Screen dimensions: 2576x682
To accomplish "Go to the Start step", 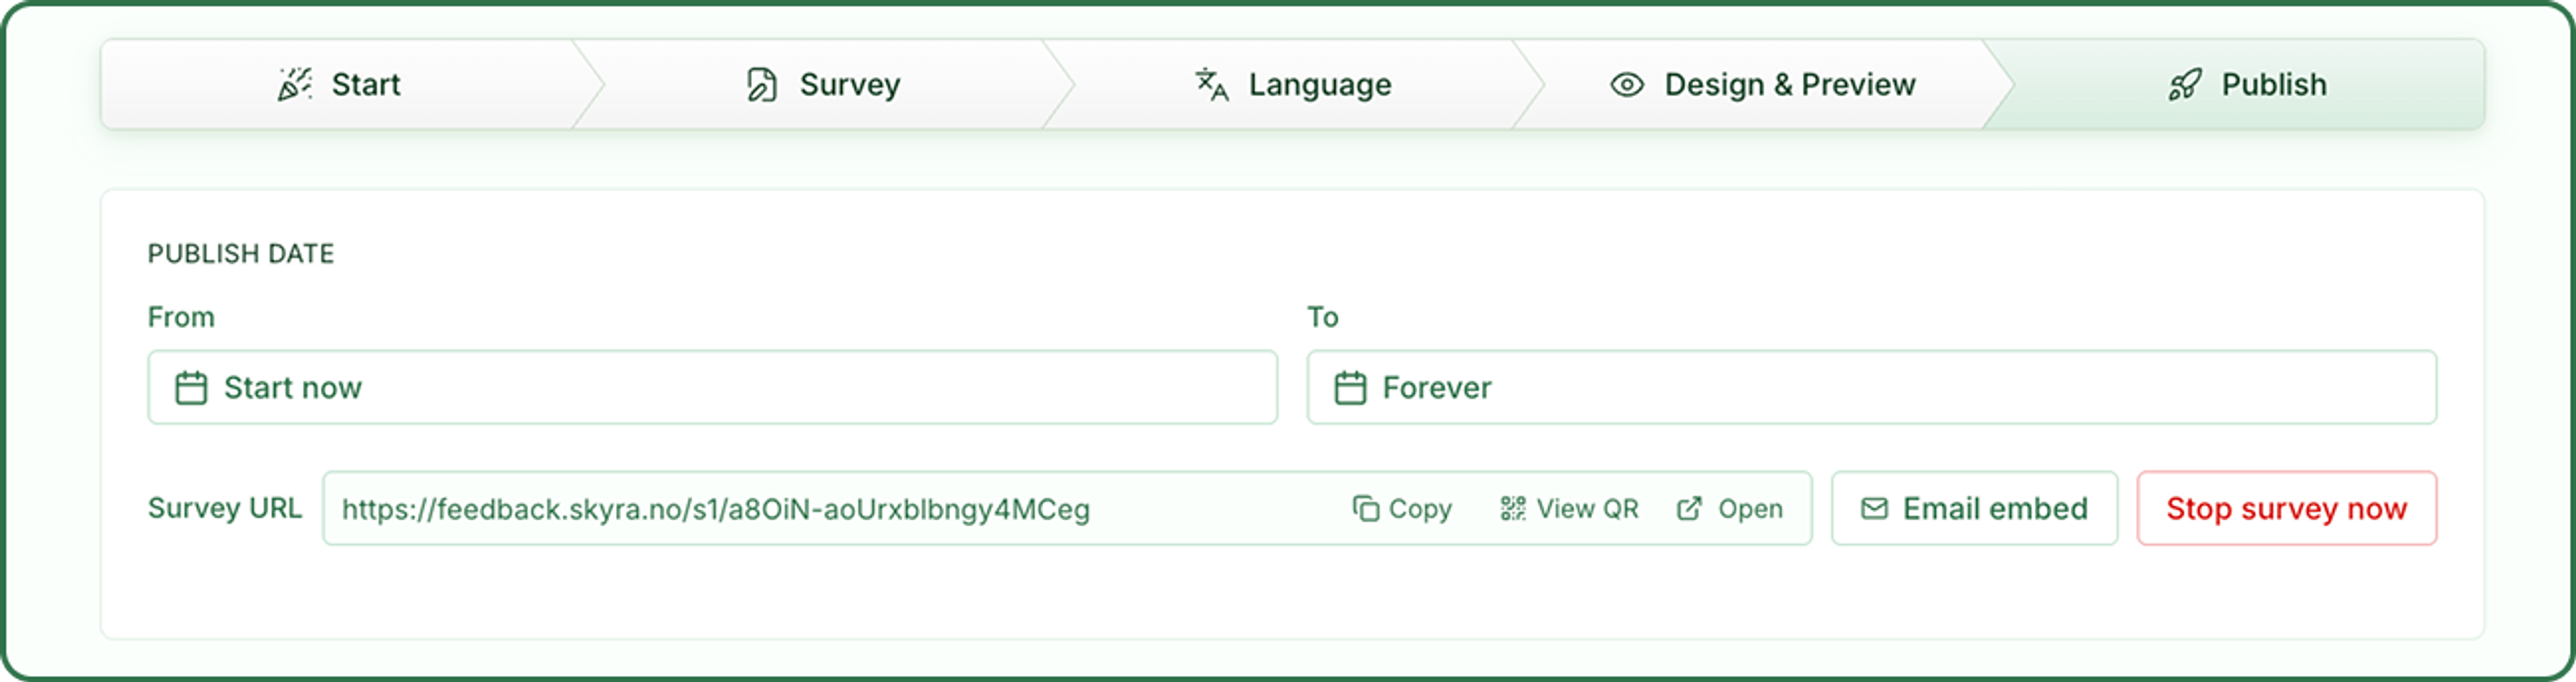I will [x=339, y=85].
